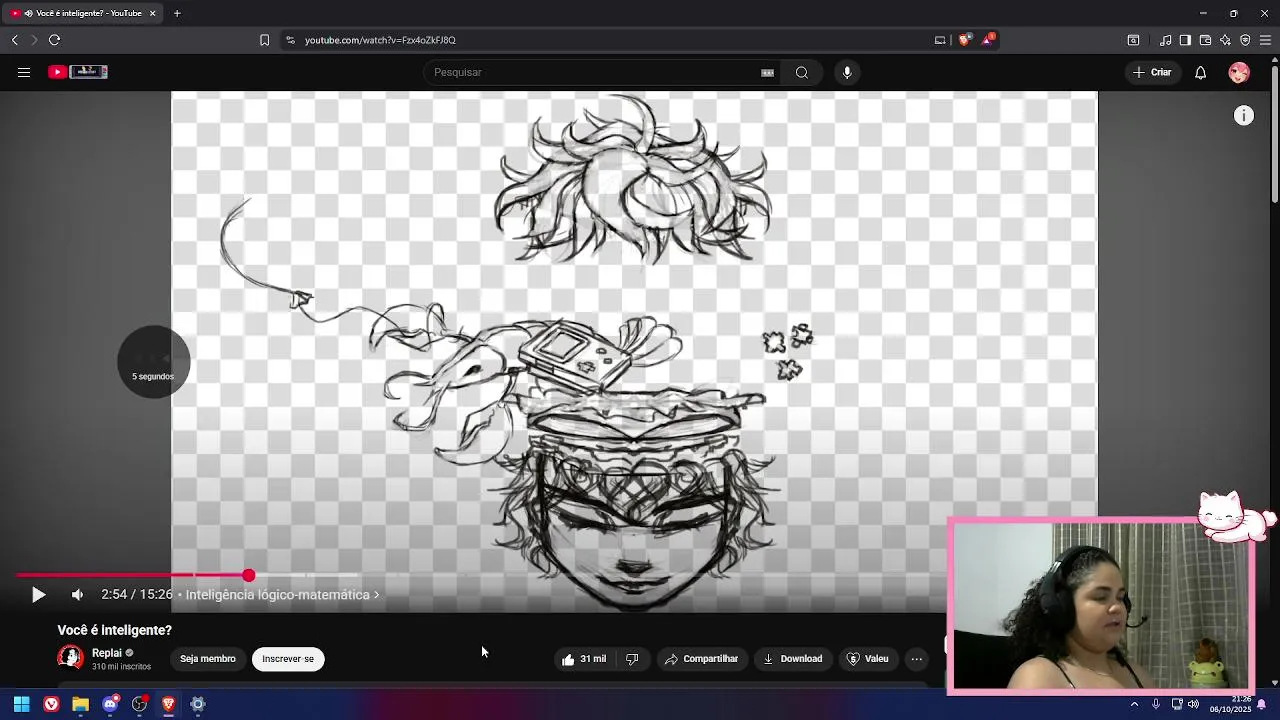Image resolution: width=1280 pixels, height=720 pixels.
Task: Open Vivaldi from the taskbar
Action: point(51,704)
